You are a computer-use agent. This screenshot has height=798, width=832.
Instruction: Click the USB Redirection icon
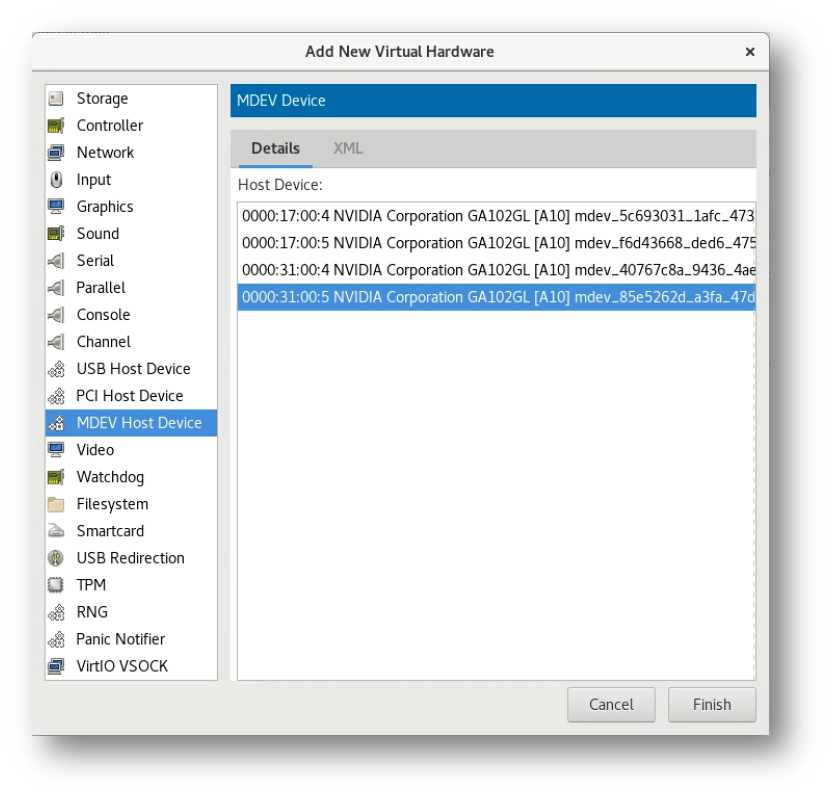(x=56, y=558)
